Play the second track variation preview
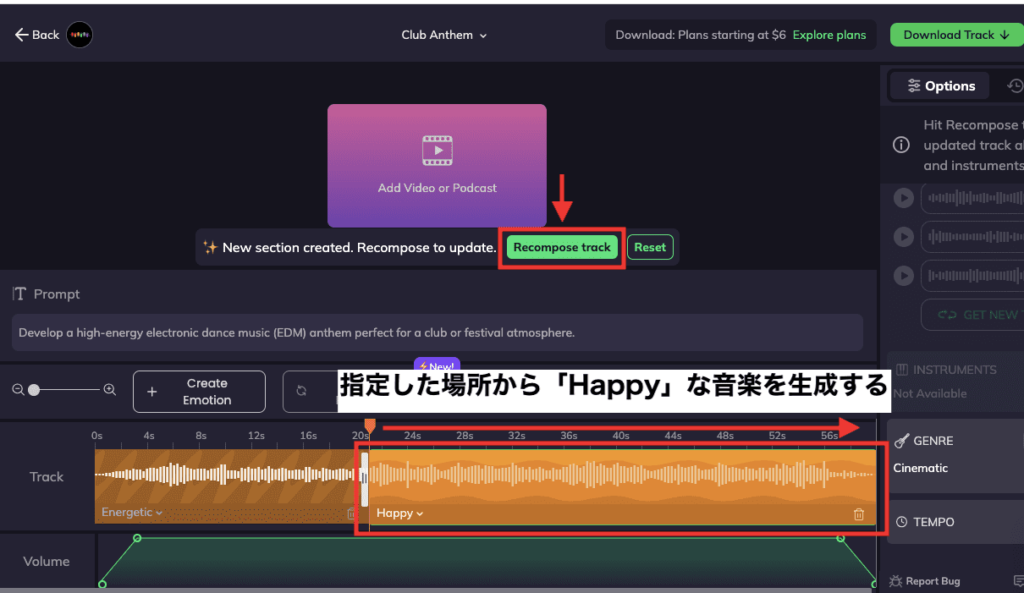Viewport: 1024px width, 593px height. click(903, 236)
